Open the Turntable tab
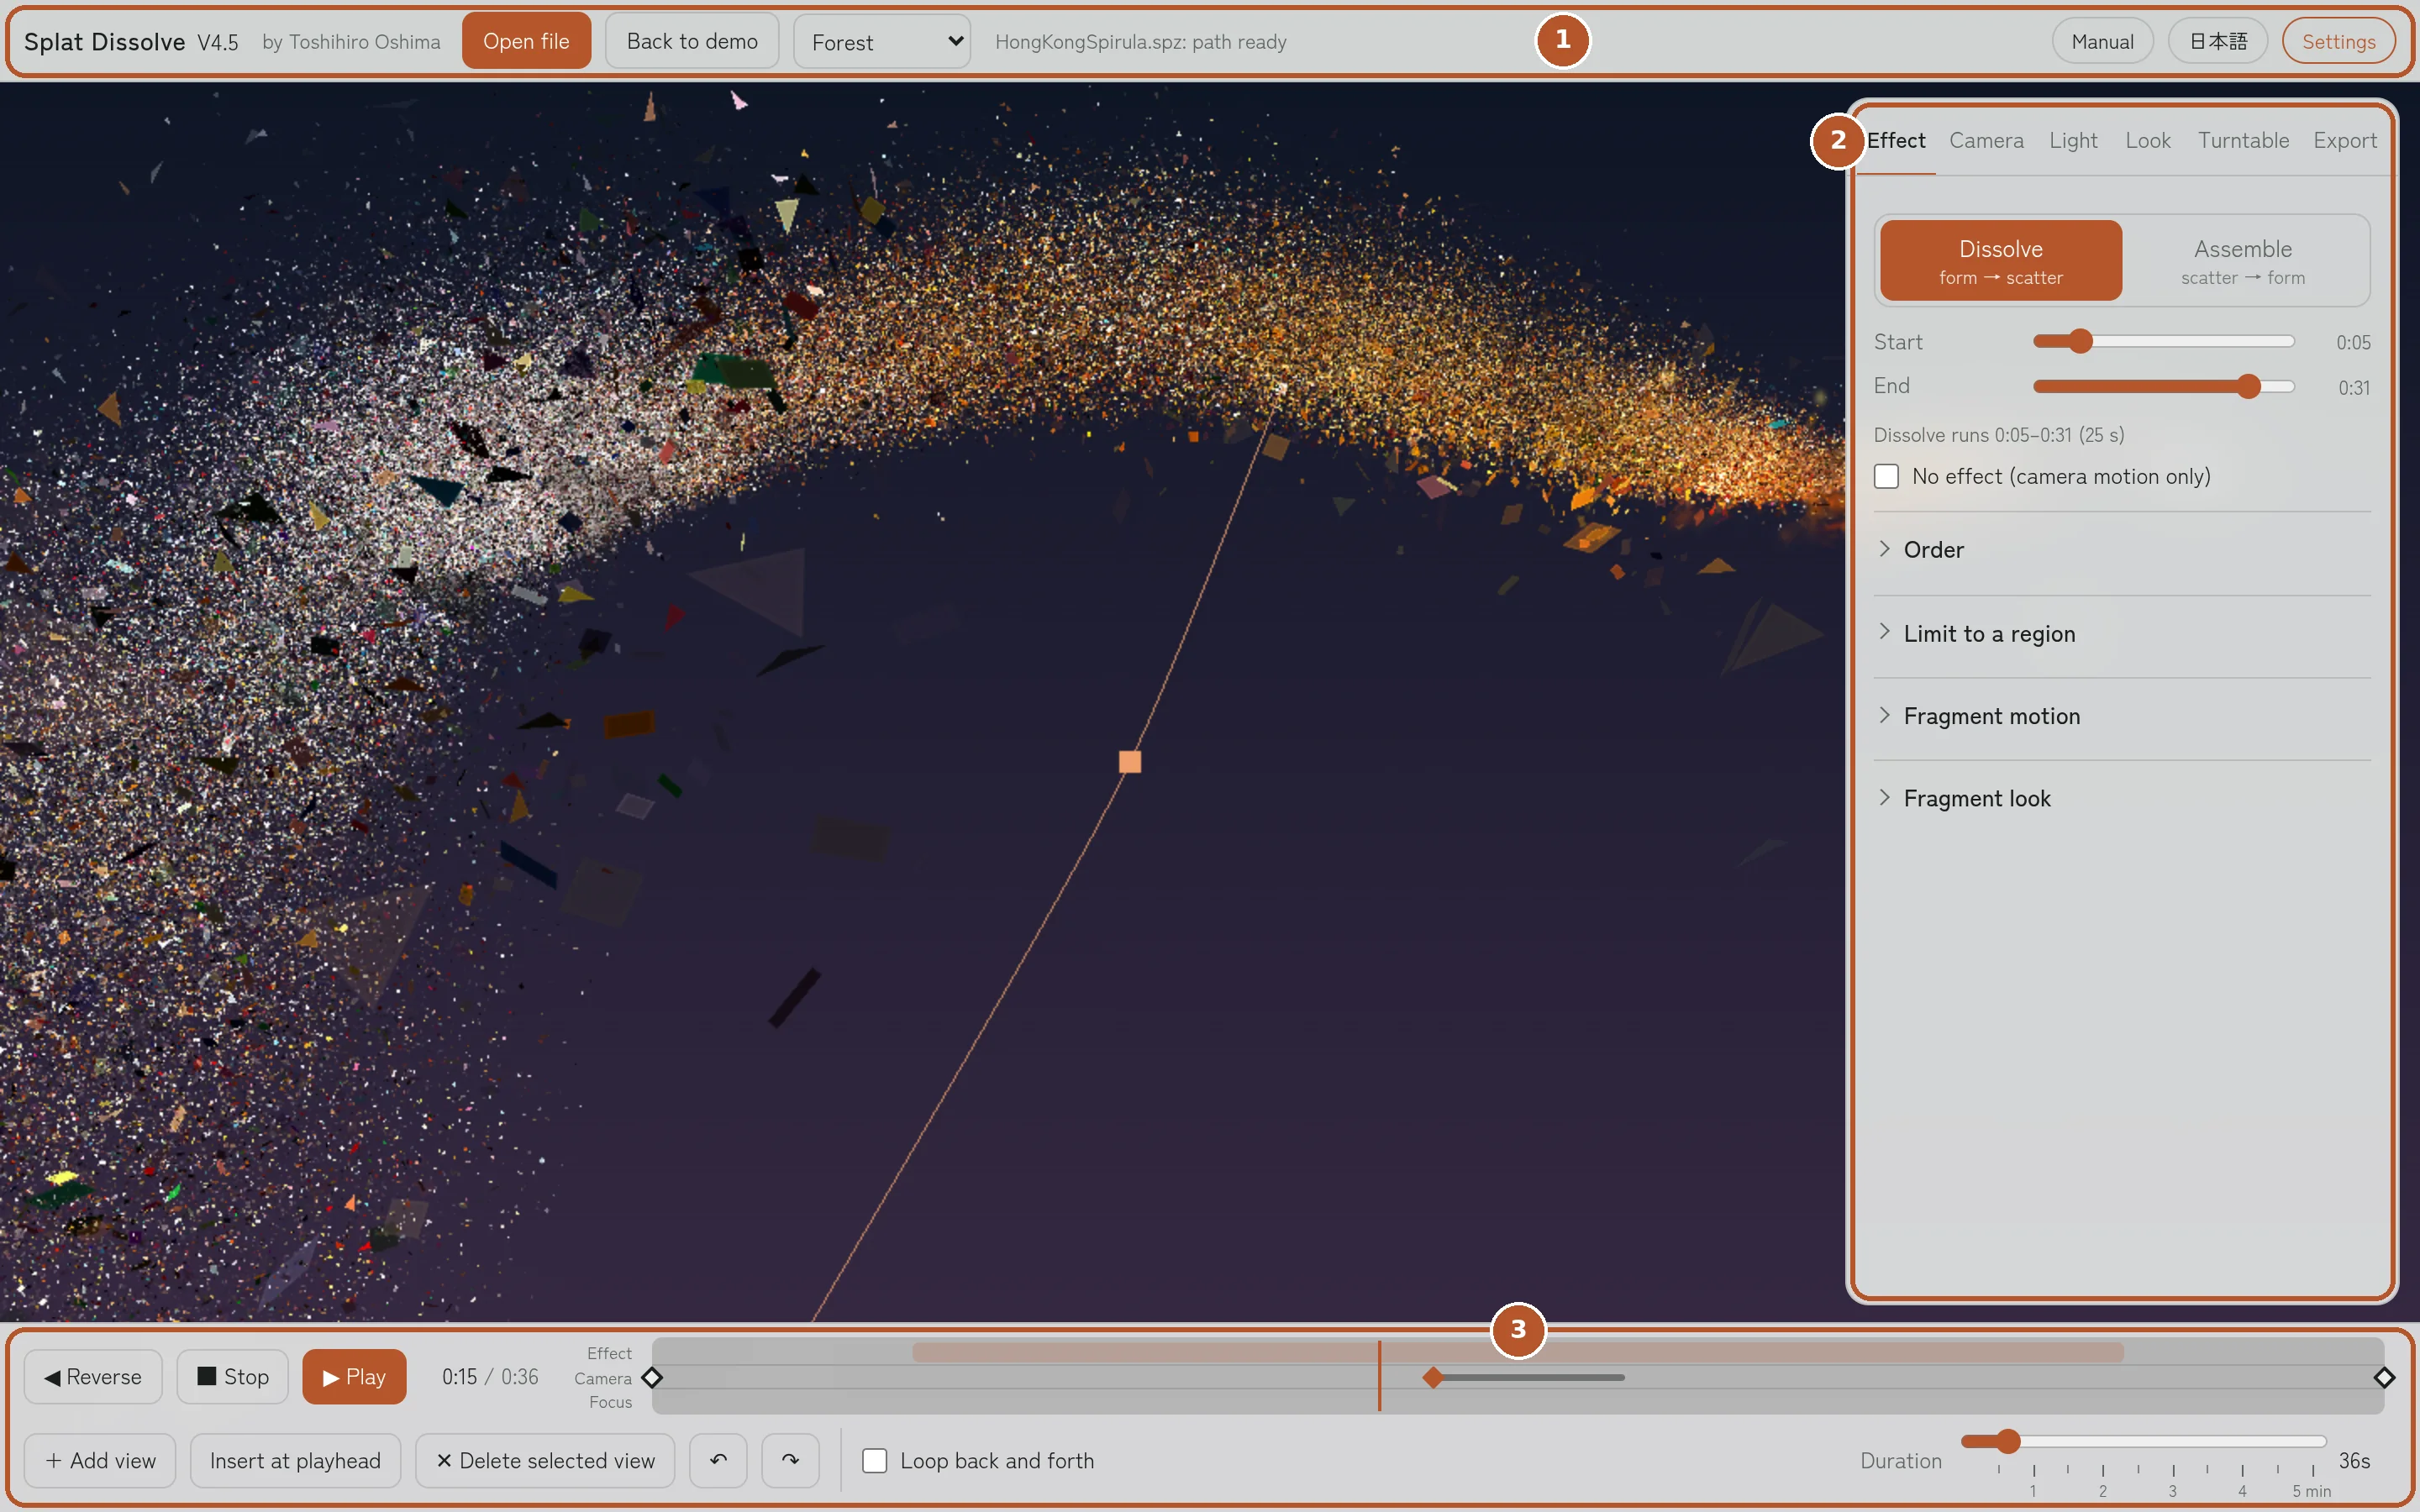 pyautogui.click(x=2243, y=141)
